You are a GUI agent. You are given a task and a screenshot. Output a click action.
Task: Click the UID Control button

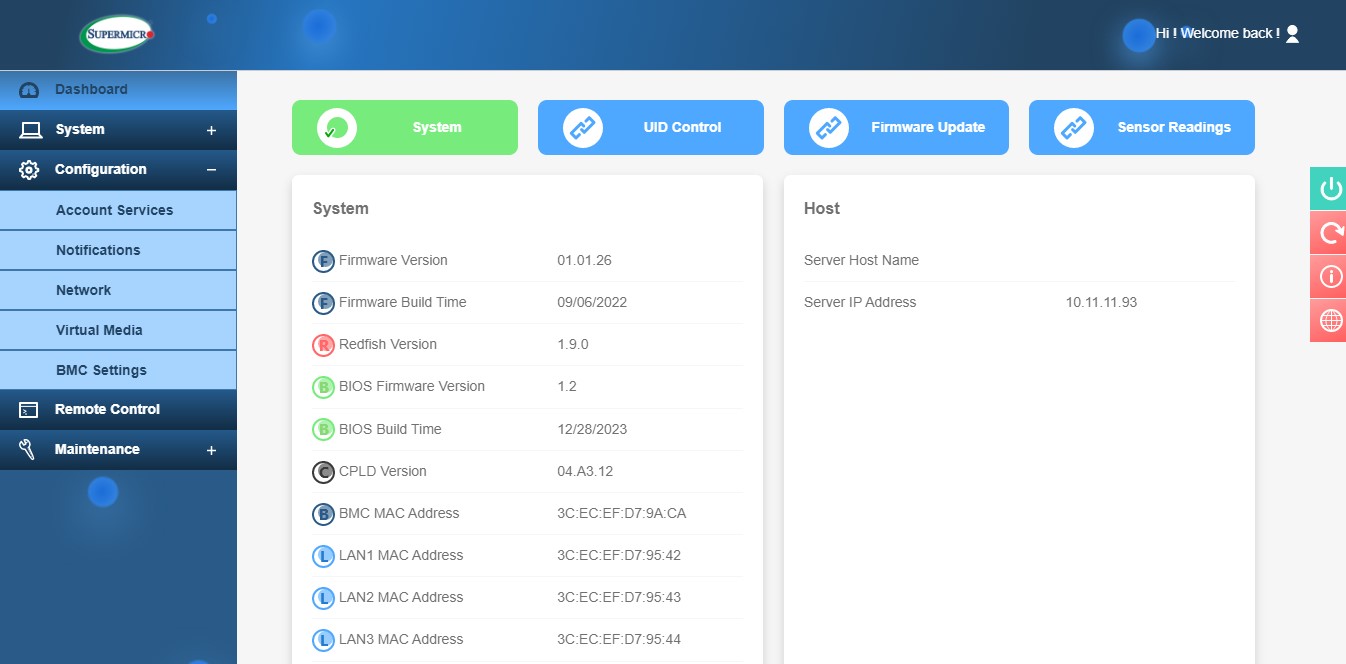point(651,127)
